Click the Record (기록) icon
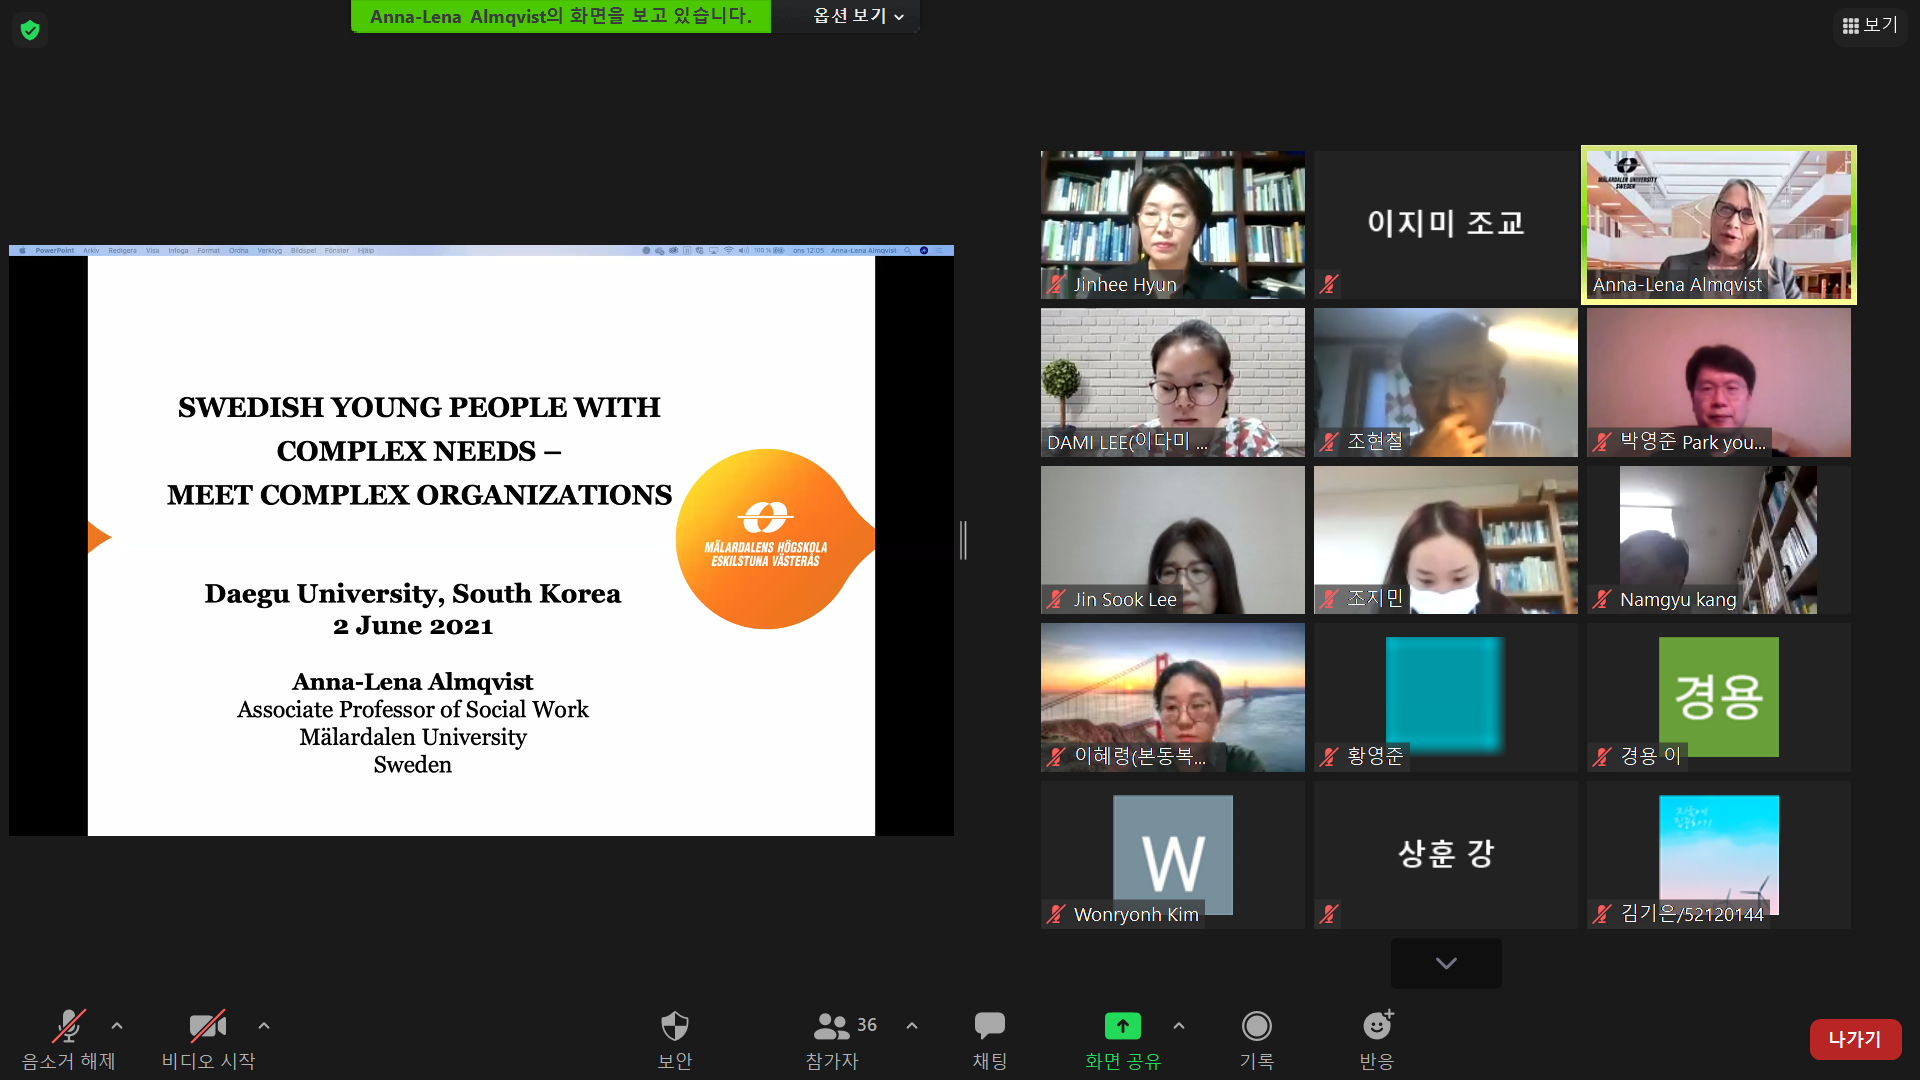The height and width of the screenshot is (1080, 1920). pos(1256,1026)
